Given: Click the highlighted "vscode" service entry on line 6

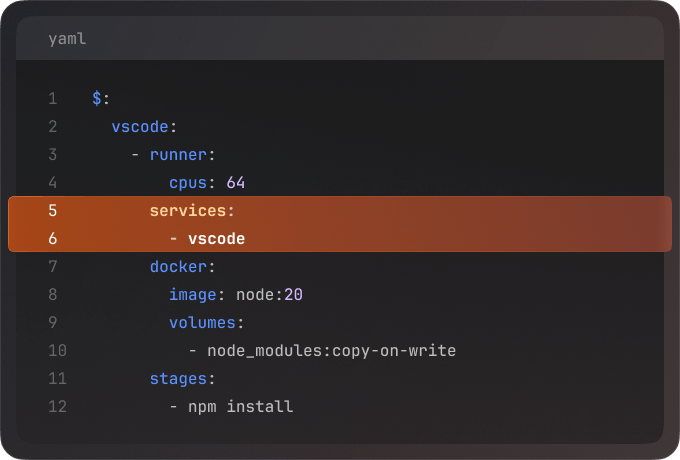Looking at the screenshot, I should (216, 239).
